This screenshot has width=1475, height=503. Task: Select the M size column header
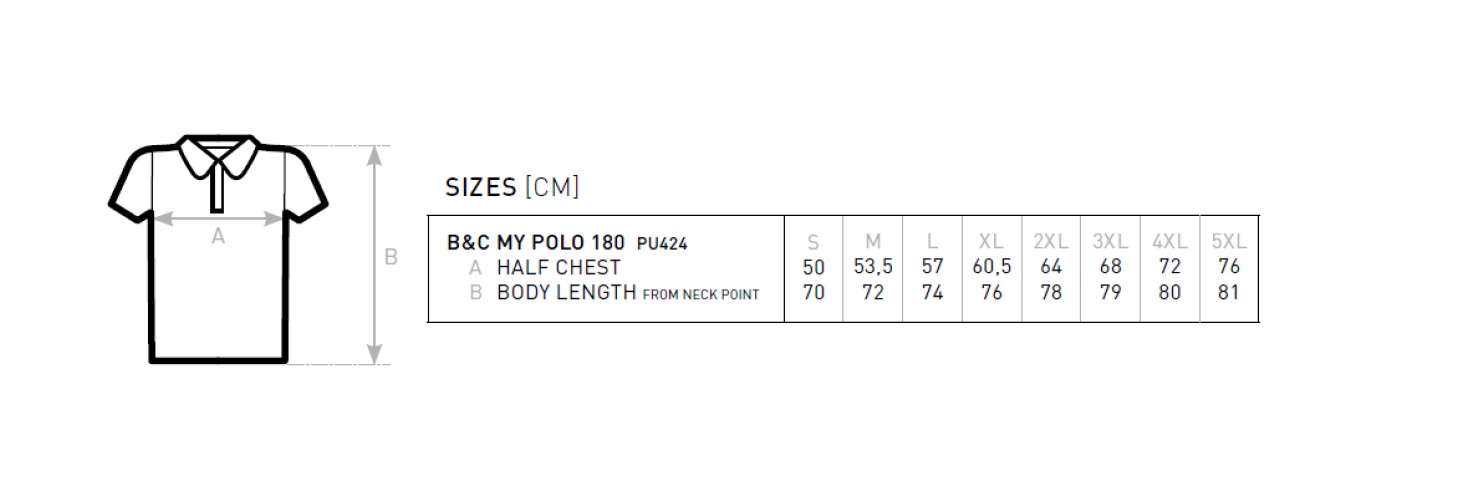pyautogui.click(x=873, y=242)
